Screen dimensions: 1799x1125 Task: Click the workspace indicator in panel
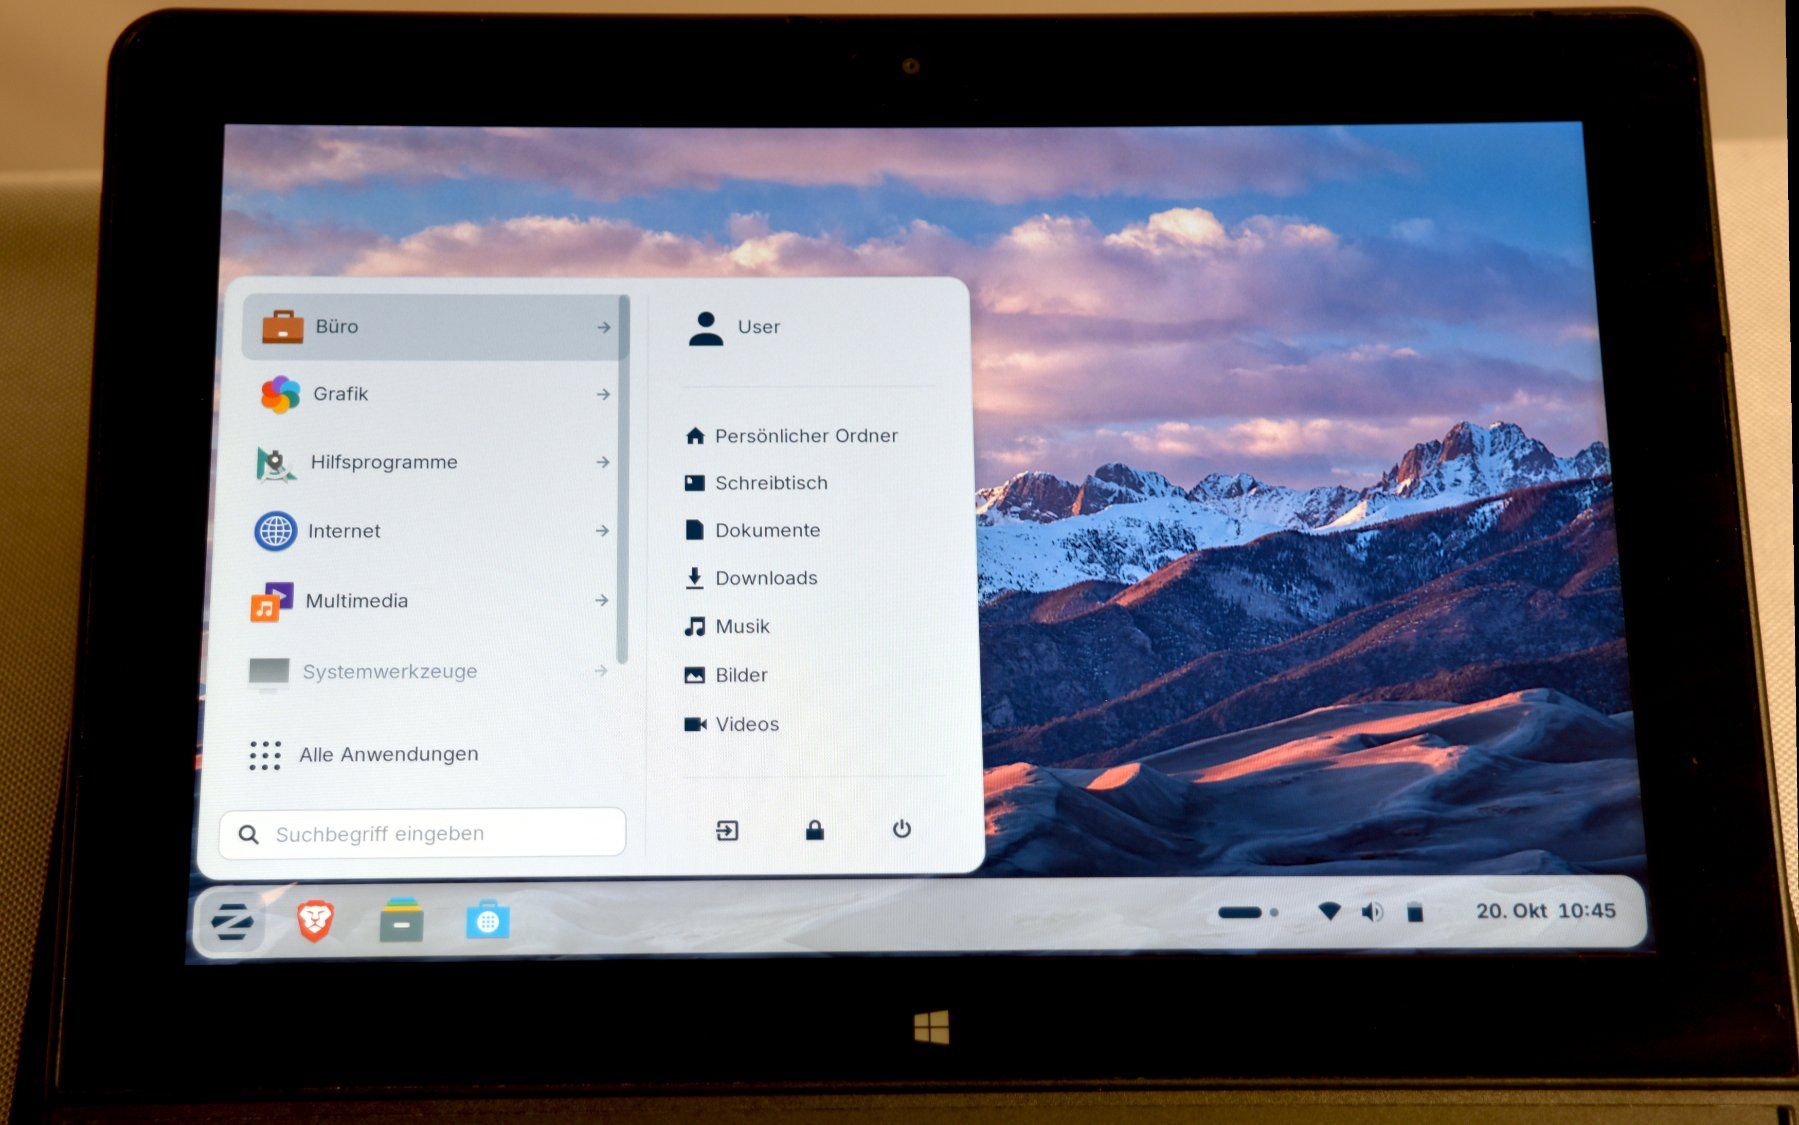click(x=1247, y=912)
